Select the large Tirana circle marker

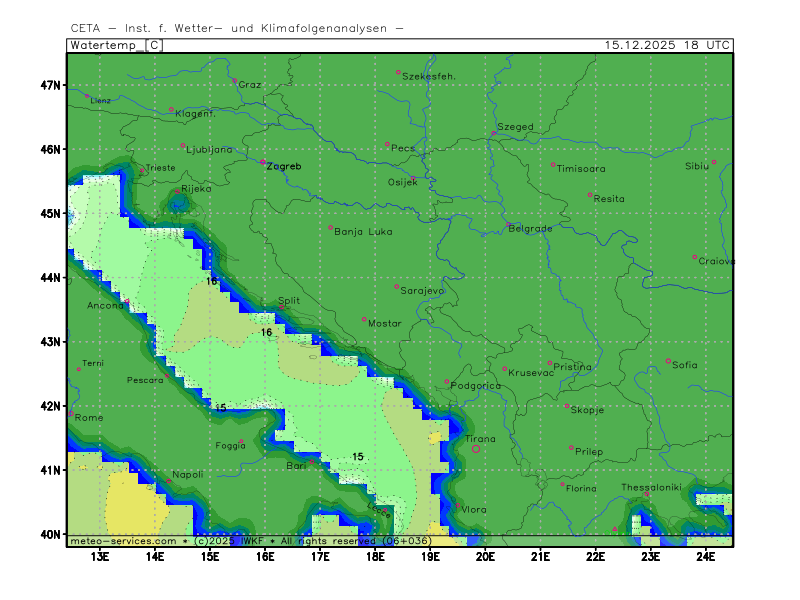click(476, 449)
